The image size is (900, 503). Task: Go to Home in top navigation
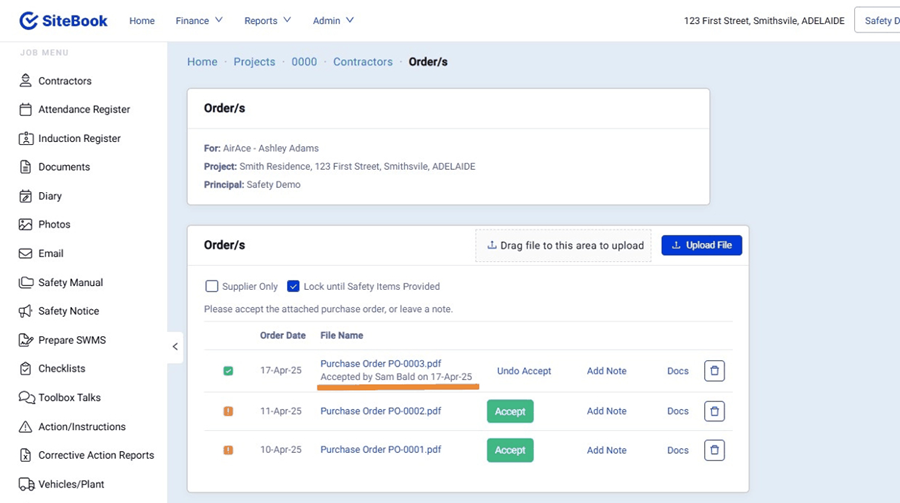click(142, 20)
